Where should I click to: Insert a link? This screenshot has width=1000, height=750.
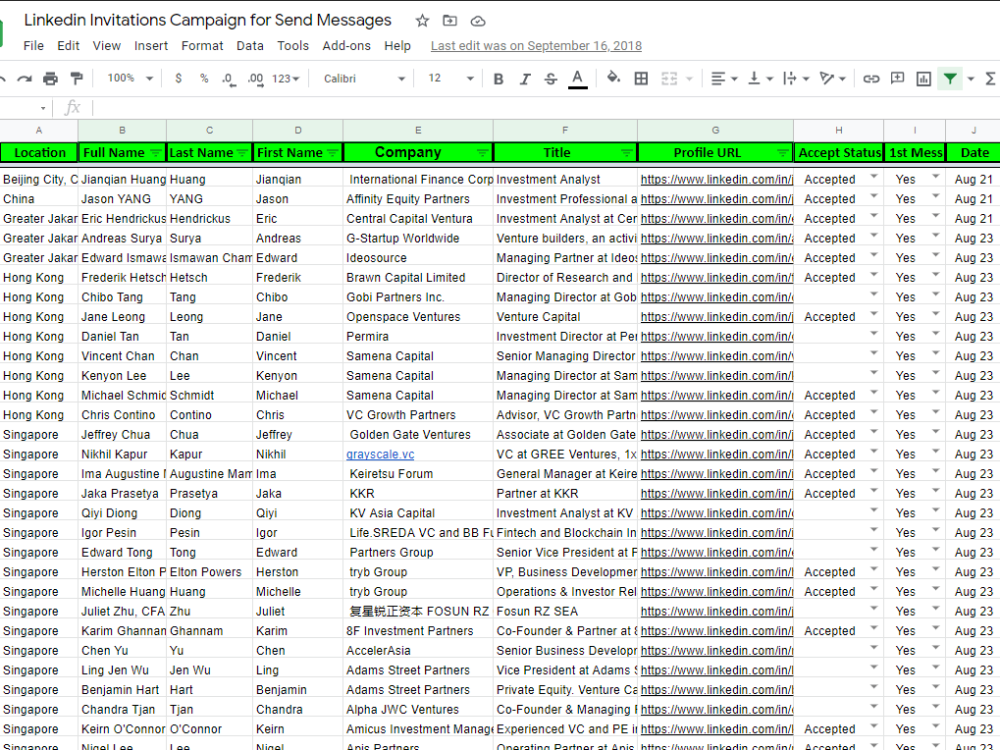click(x=873, y=77)
